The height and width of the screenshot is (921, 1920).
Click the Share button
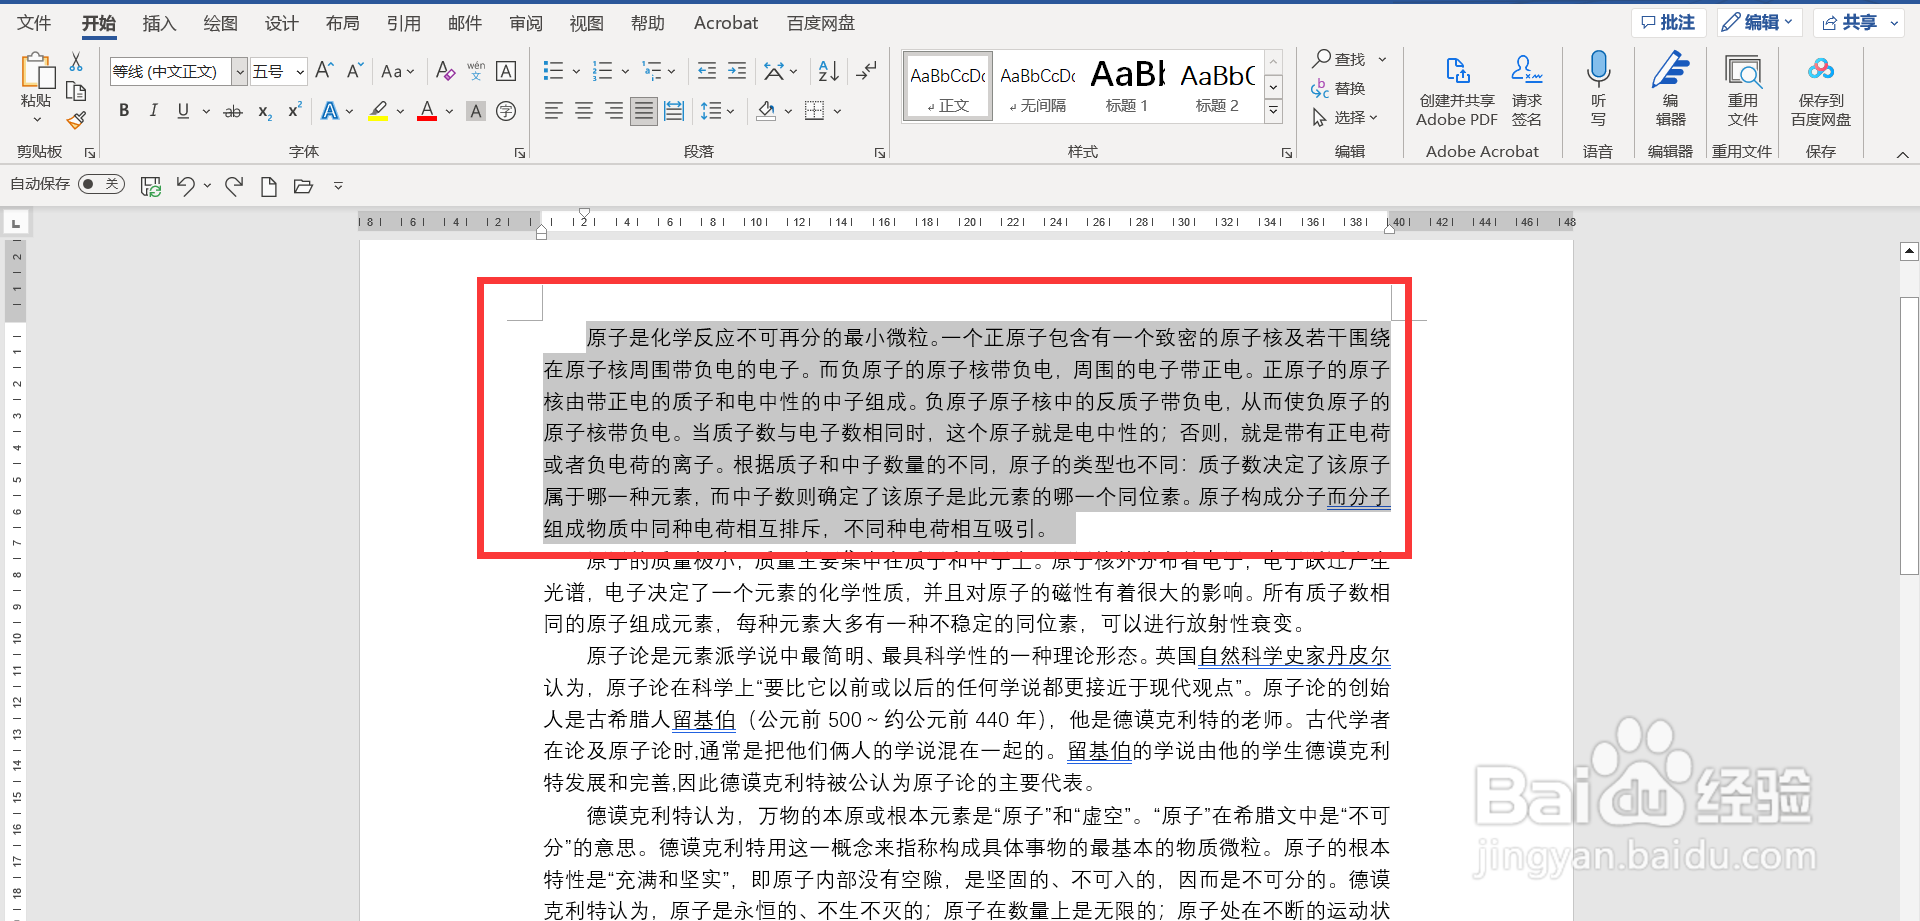pos(1858,22)
